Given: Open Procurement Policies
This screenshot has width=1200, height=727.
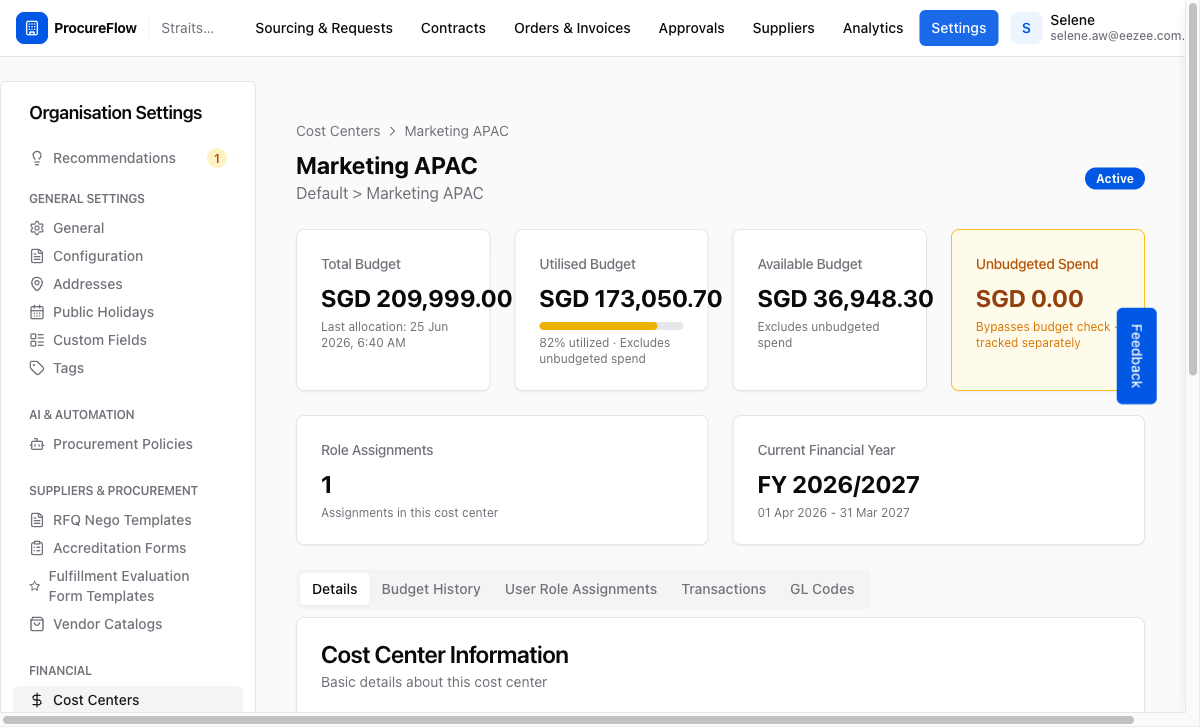Looking at the screenshot, I should 123,444.
